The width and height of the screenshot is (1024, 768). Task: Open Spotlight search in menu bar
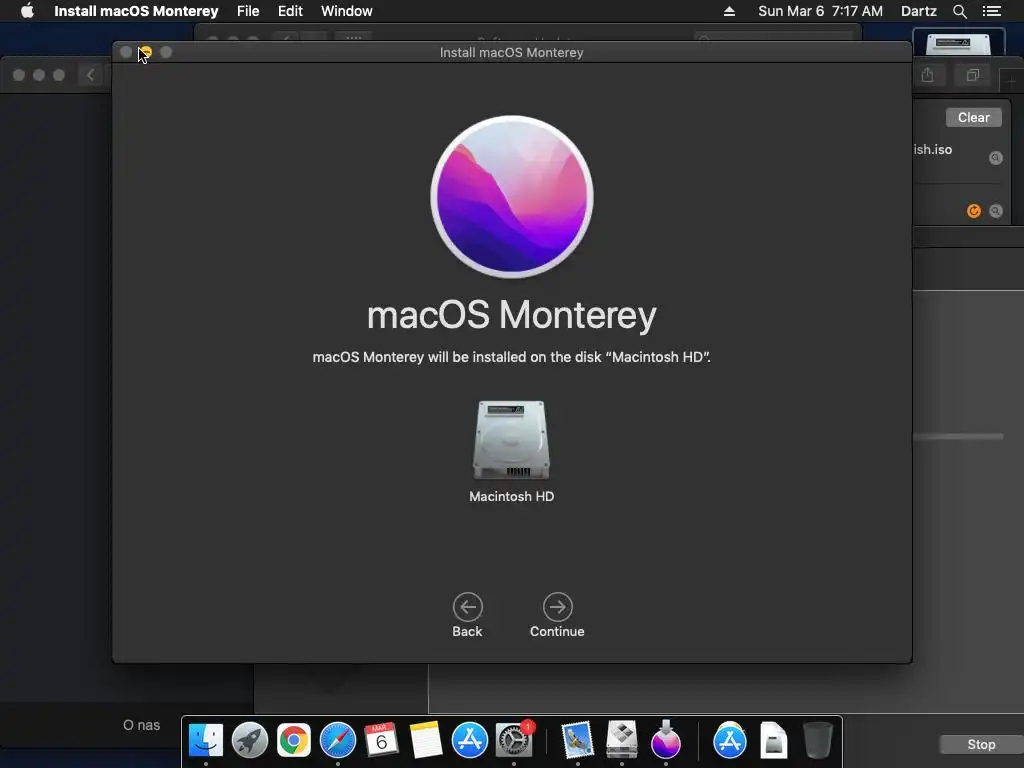tap(959, 11)
